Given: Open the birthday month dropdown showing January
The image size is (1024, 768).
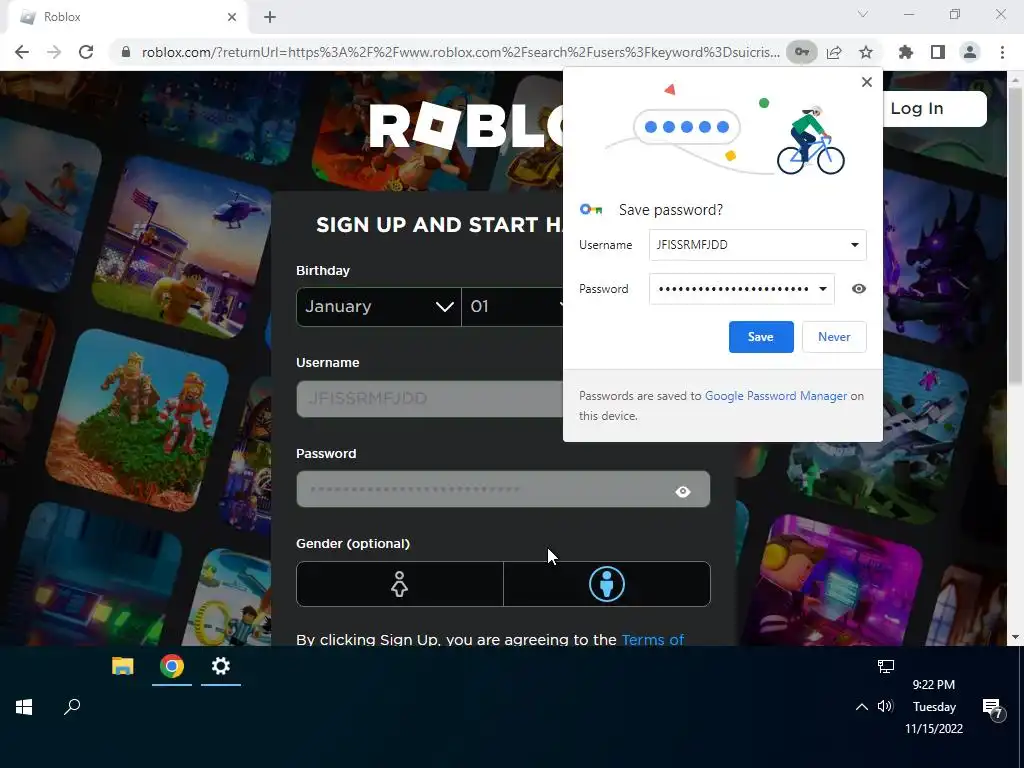Looking at the screenshot, I should pyautogui.click(x=379, y=306).
